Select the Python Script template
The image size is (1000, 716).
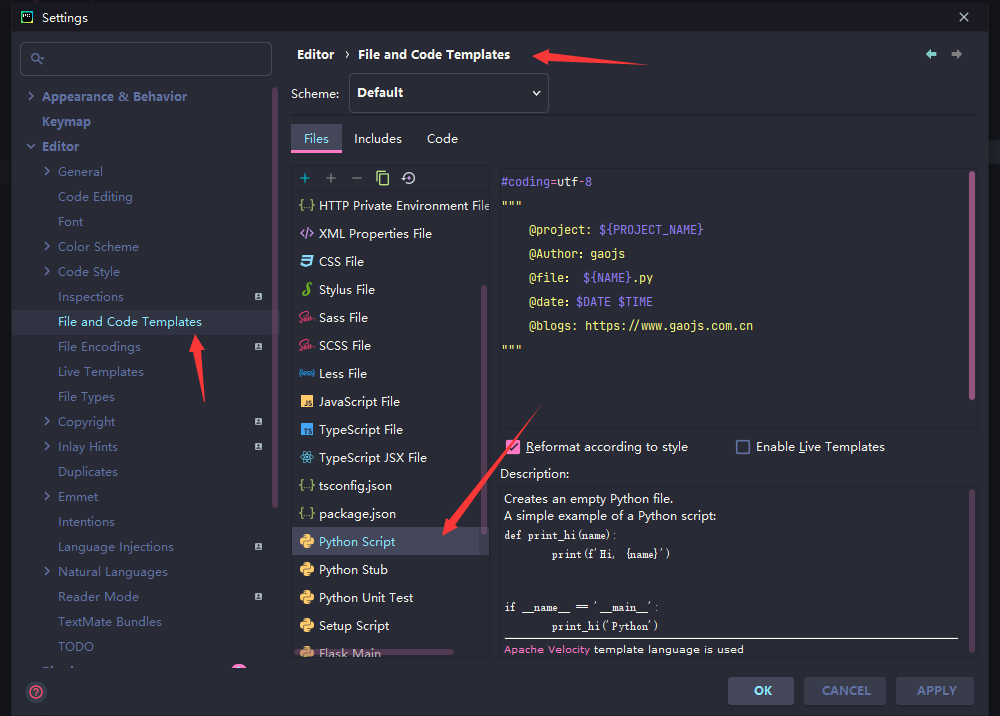pos(390,541)
